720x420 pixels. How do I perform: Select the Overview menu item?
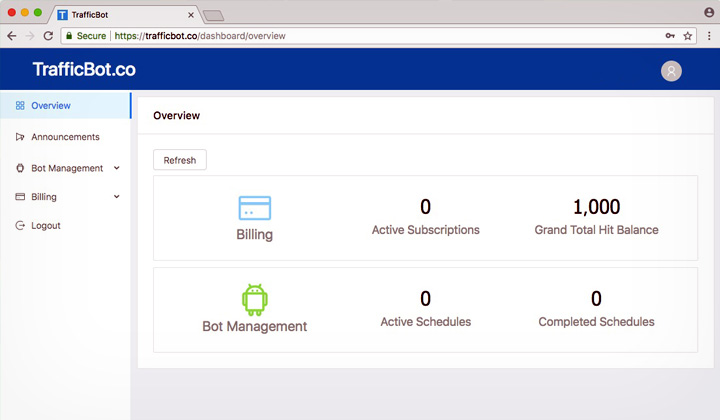coord(65,106)
